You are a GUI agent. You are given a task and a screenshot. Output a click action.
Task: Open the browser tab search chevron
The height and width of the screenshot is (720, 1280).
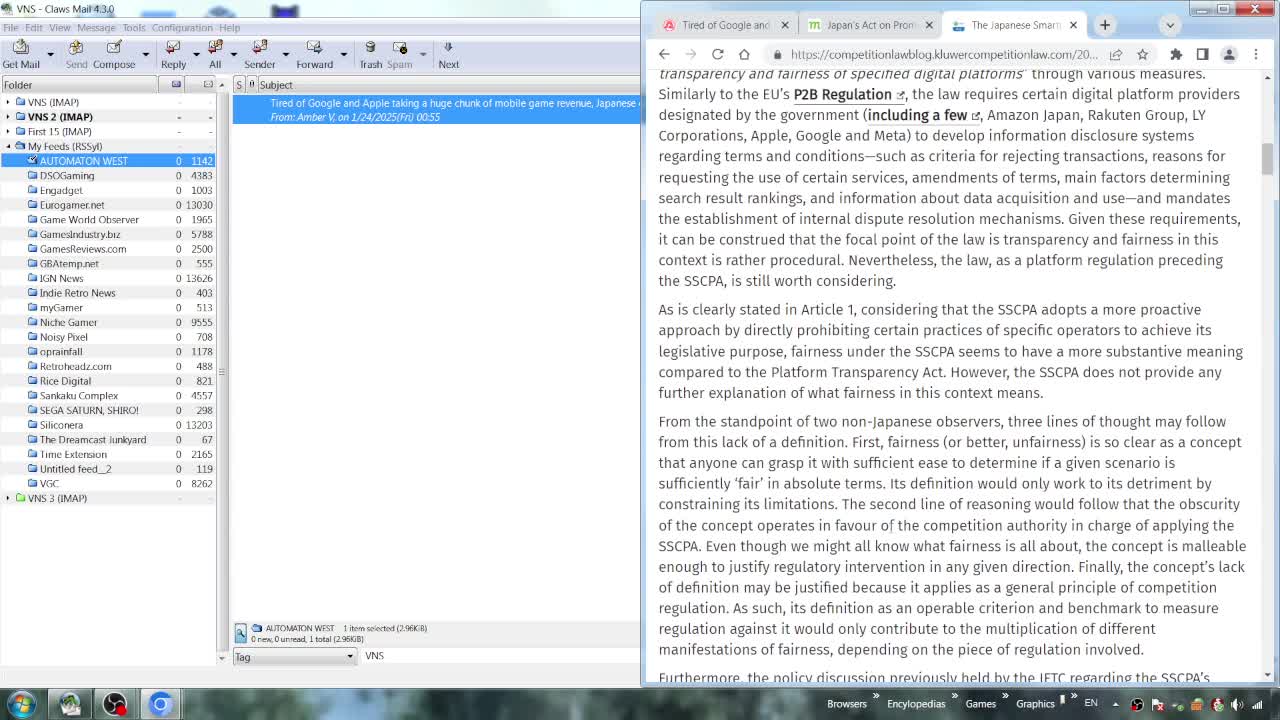point(1170,25)
